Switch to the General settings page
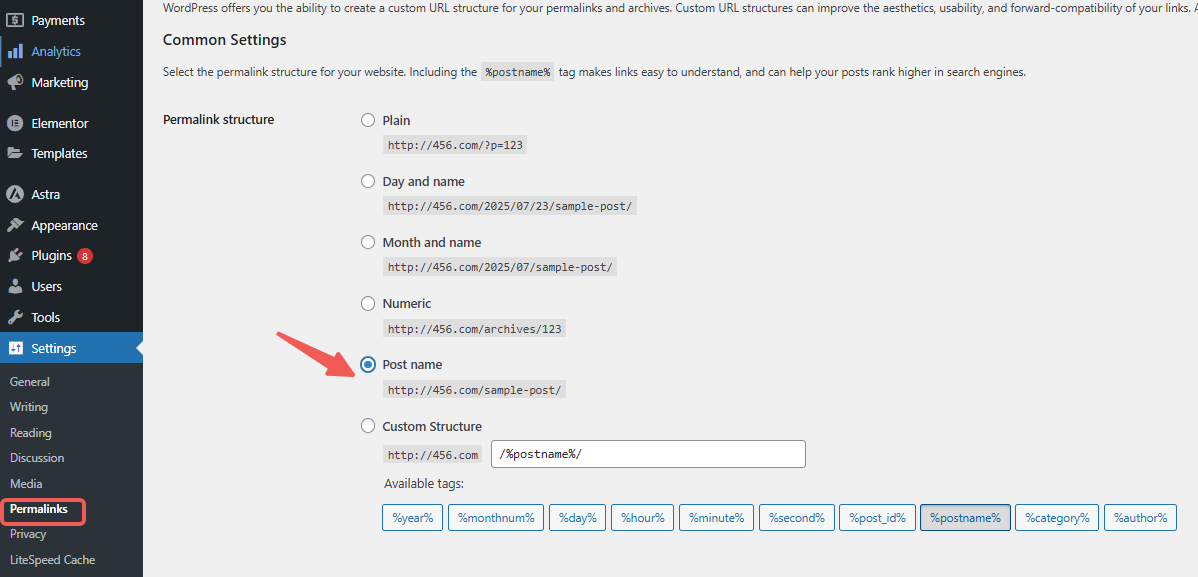The height and width of the screenshot is (577, 1198). tap(29, 381)
